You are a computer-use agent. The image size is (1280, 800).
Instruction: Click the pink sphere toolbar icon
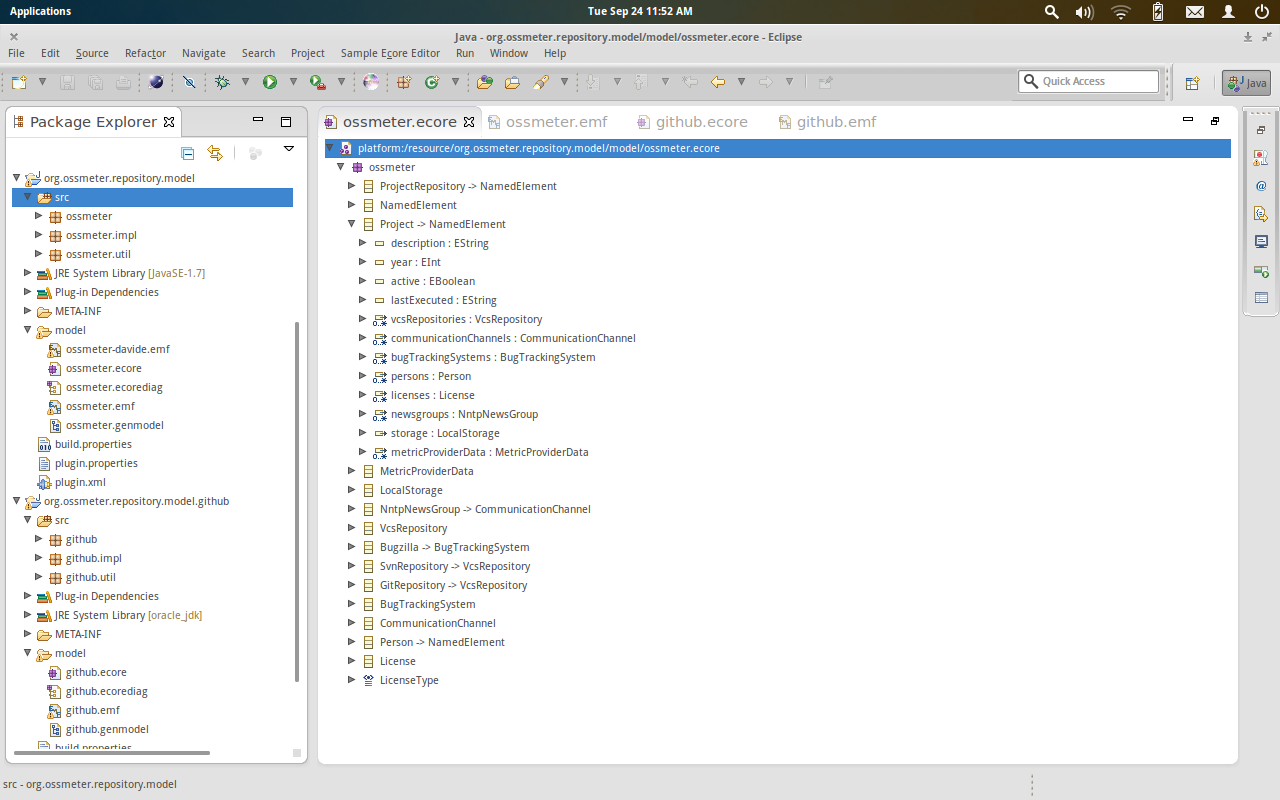click(x=371, y=82)
